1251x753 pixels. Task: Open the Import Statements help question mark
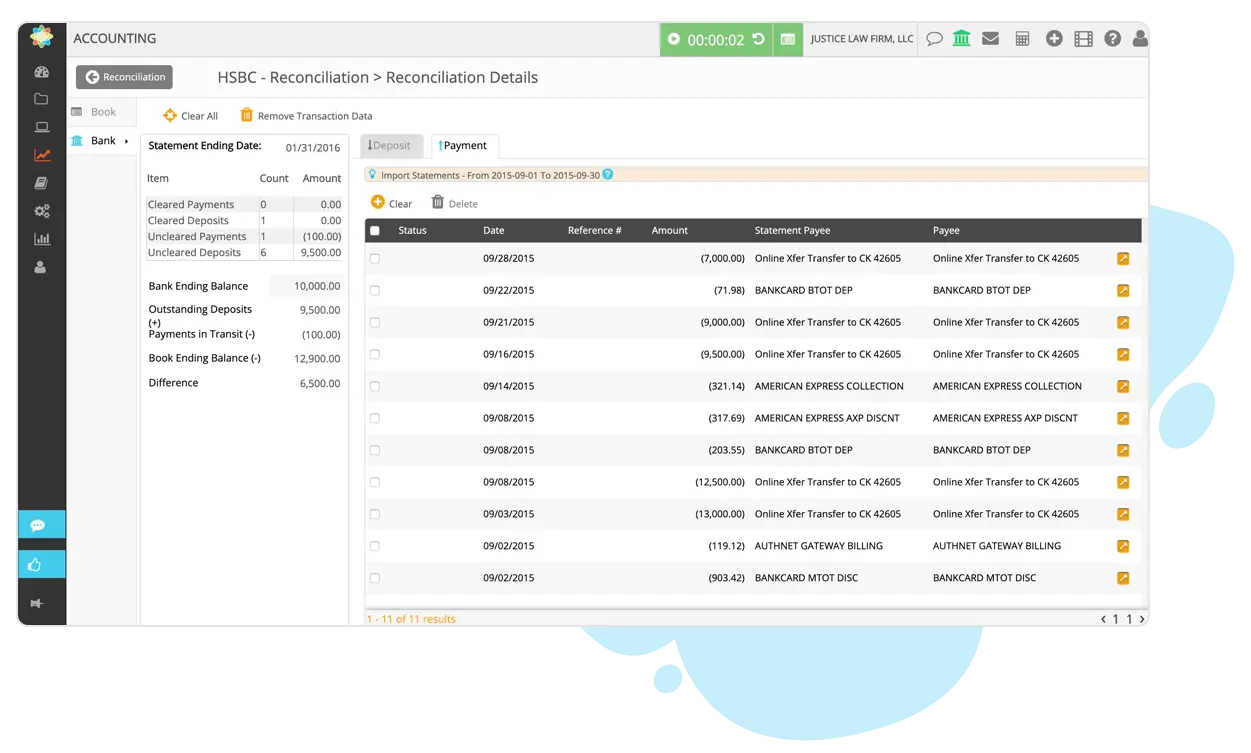(x=608, y=175)
